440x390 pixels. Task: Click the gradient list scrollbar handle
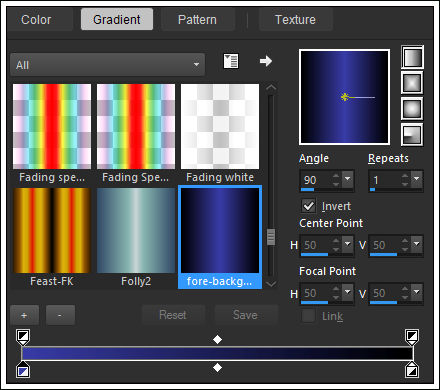pyautogui.click(x=271, y=237)
